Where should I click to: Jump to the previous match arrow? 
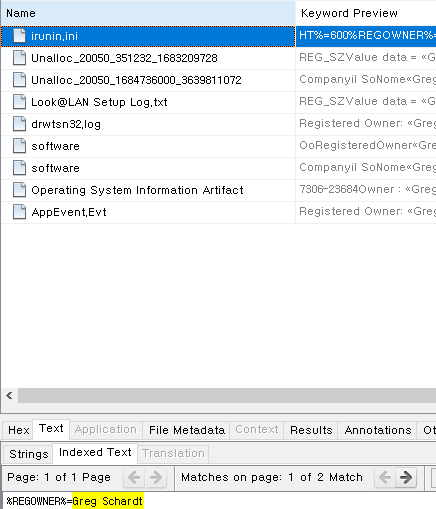coord(385,477)
